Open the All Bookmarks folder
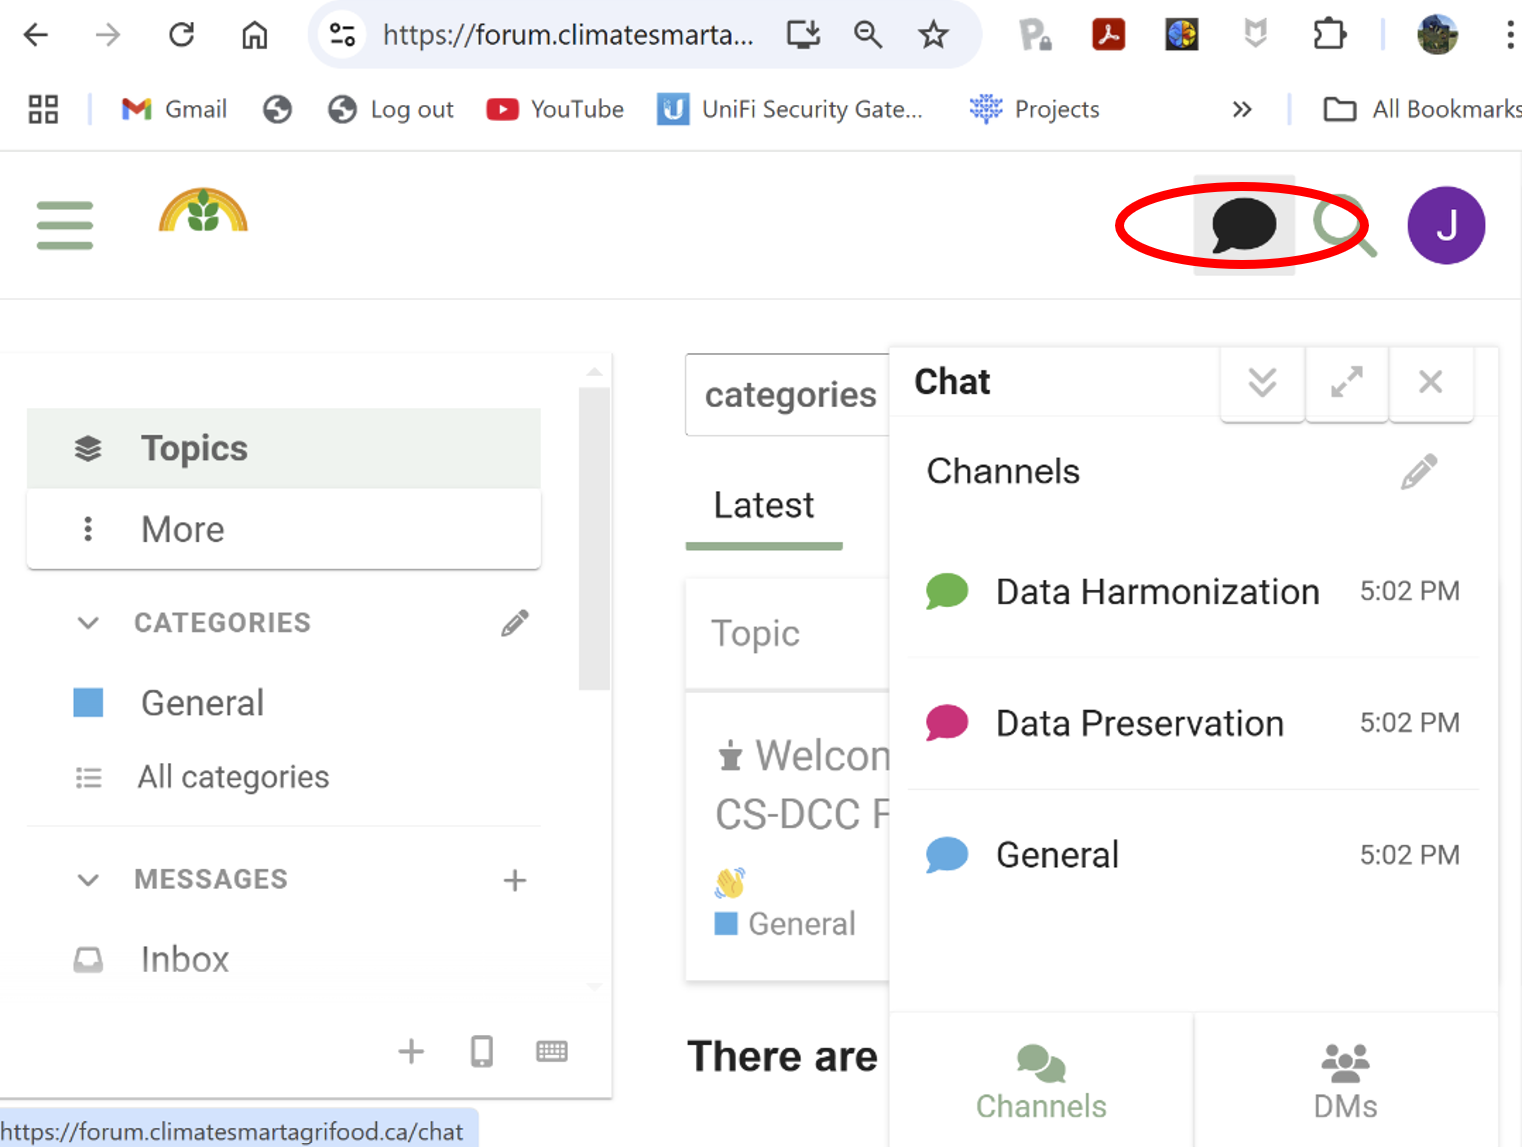1522x1147 pixels. [1422, 109]
